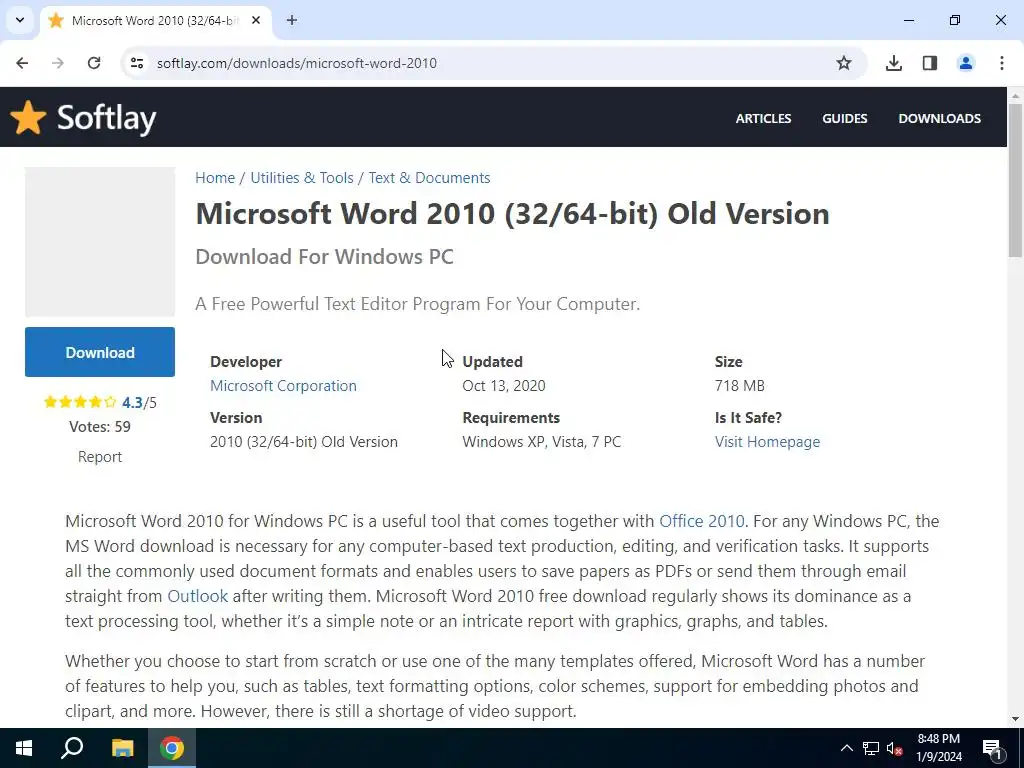The image size is (1024, 768).
Task: Open Chrome downloads icon
Action: click(894, 63)
